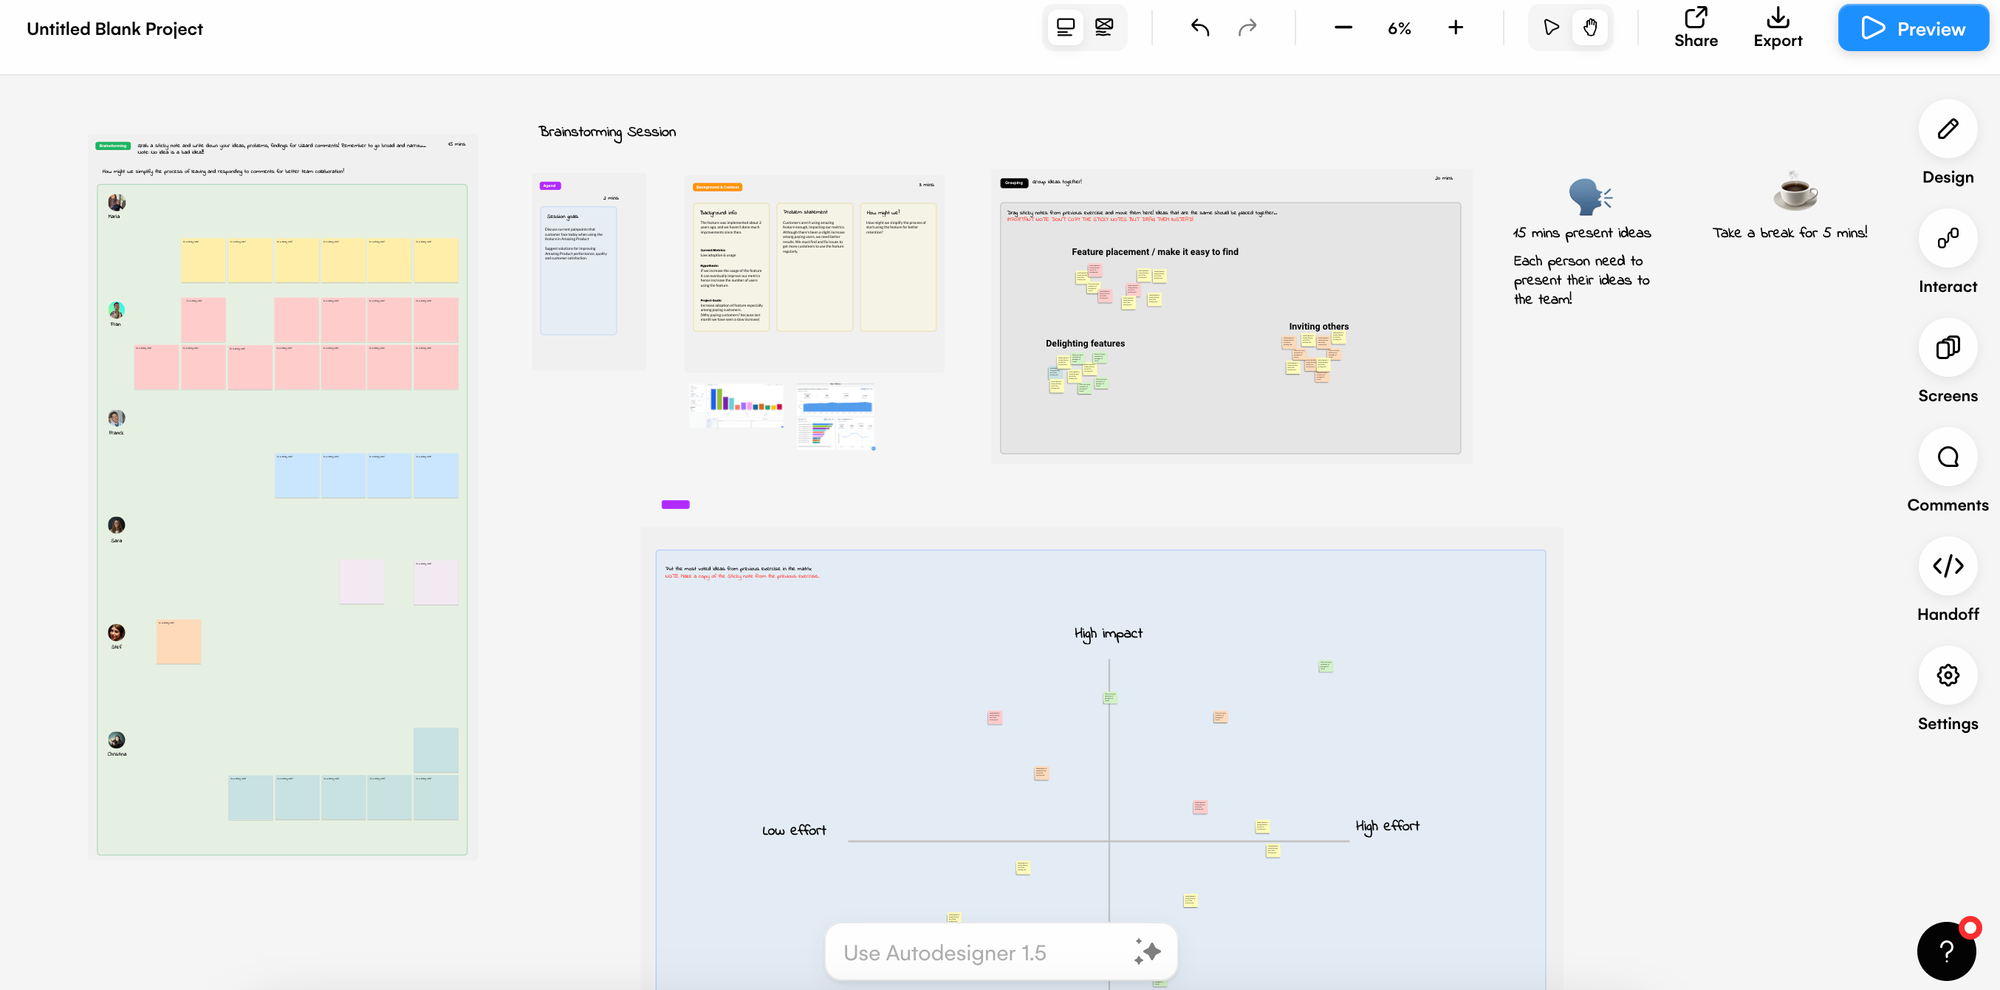
Task: Open the Screens panel icon
Action: [1947, 347]
